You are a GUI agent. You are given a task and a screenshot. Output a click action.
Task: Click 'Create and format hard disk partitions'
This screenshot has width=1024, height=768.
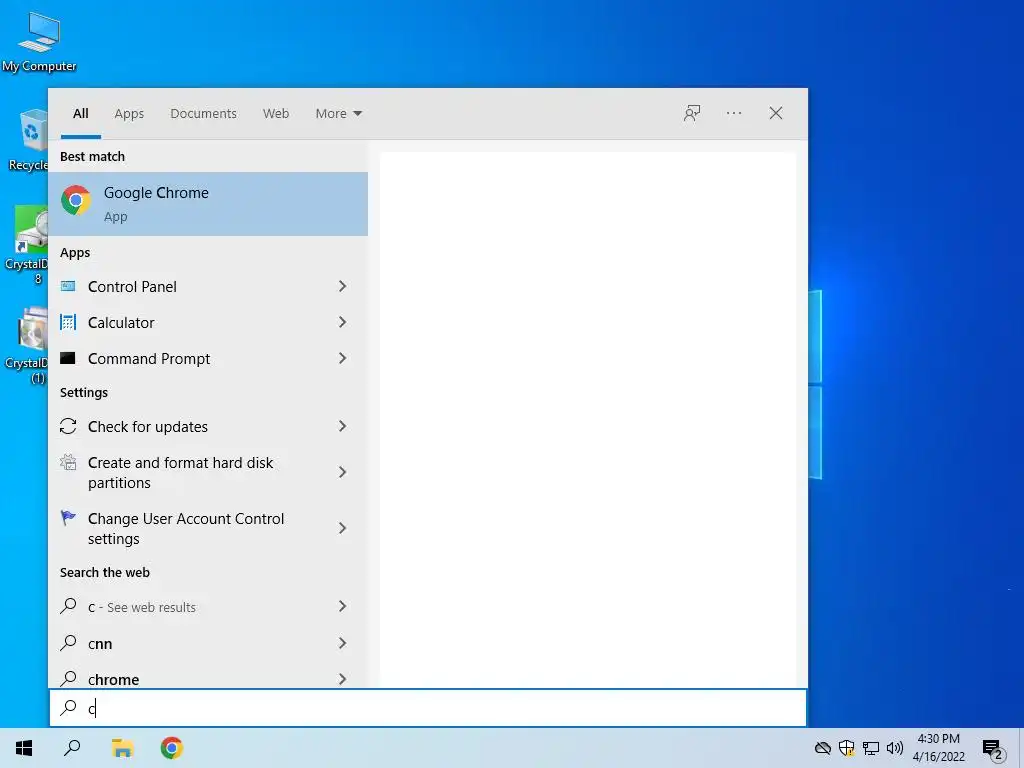click(180, 472)
